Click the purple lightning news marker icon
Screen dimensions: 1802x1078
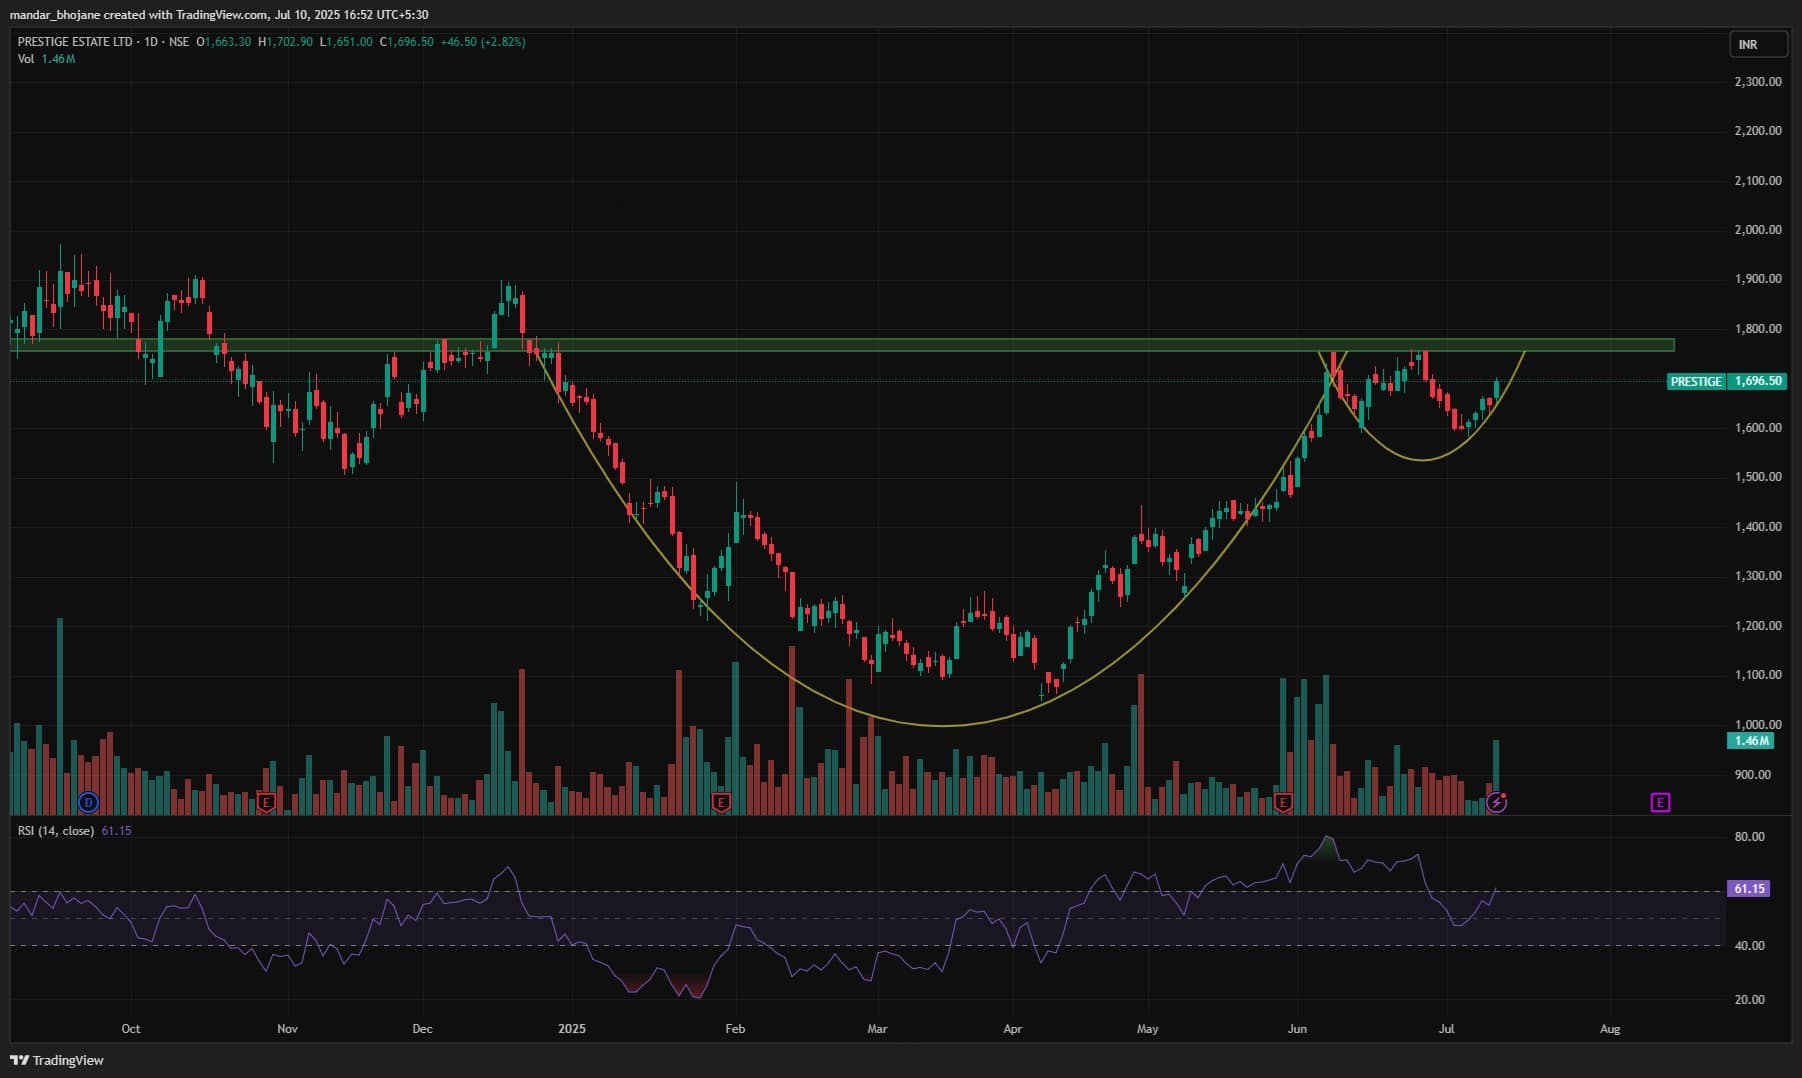coord(1496,802)
